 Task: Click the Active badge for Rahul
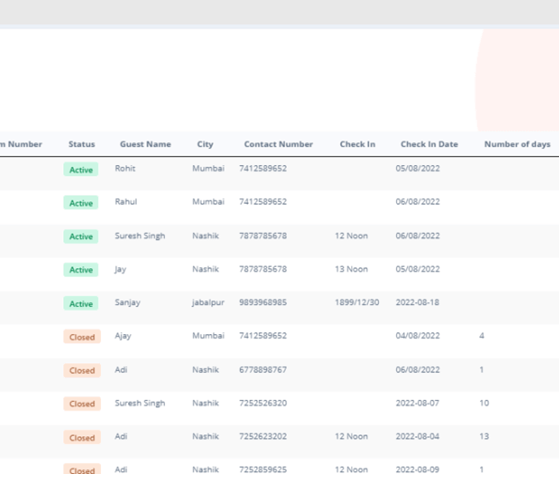[81, 203]
